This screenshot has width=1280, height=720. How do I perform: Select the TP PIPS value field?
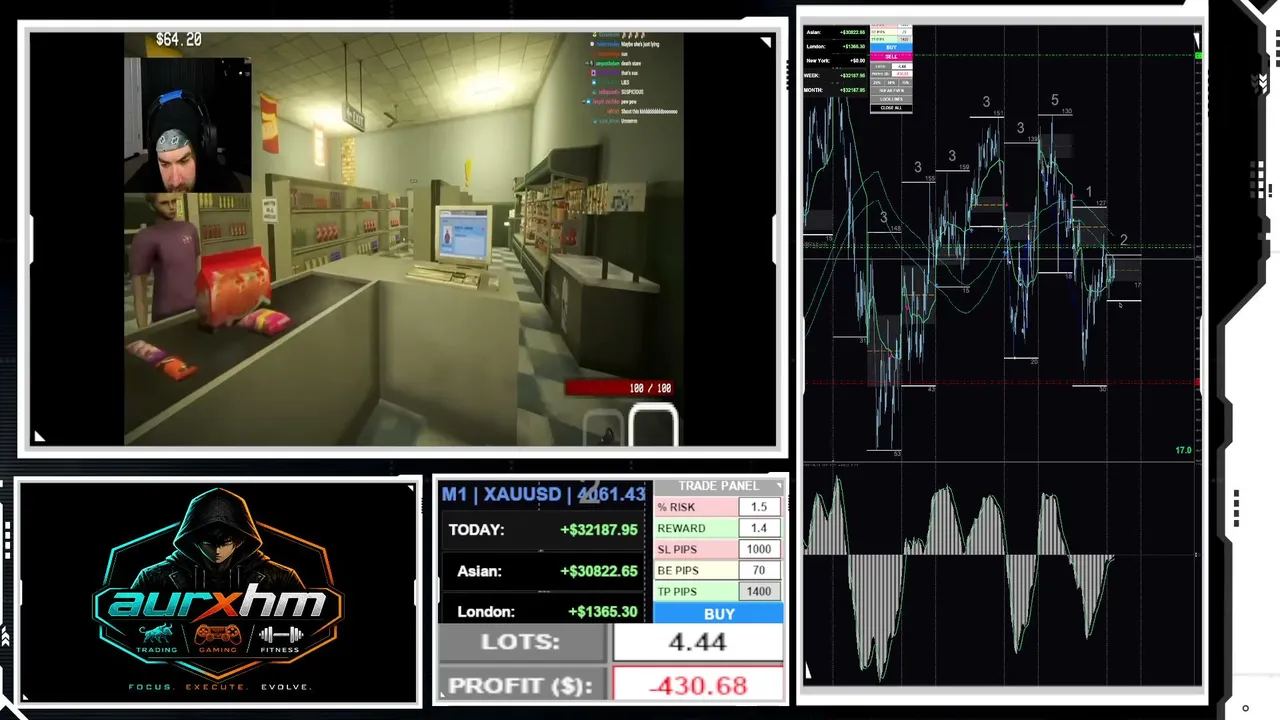[759, 591]
